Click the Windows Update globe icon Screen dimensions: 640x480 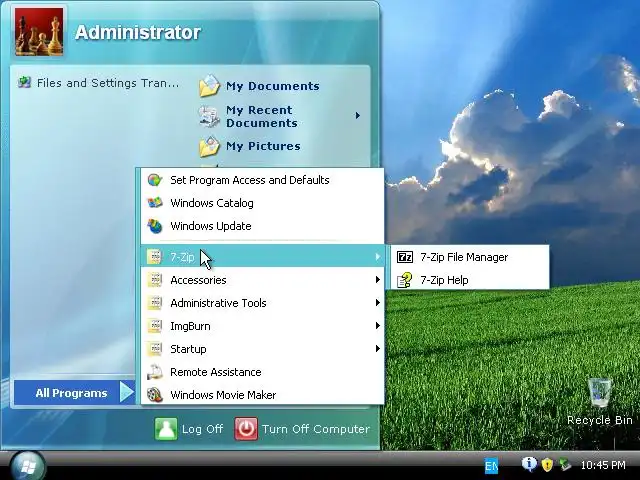(x=155, y=226)
